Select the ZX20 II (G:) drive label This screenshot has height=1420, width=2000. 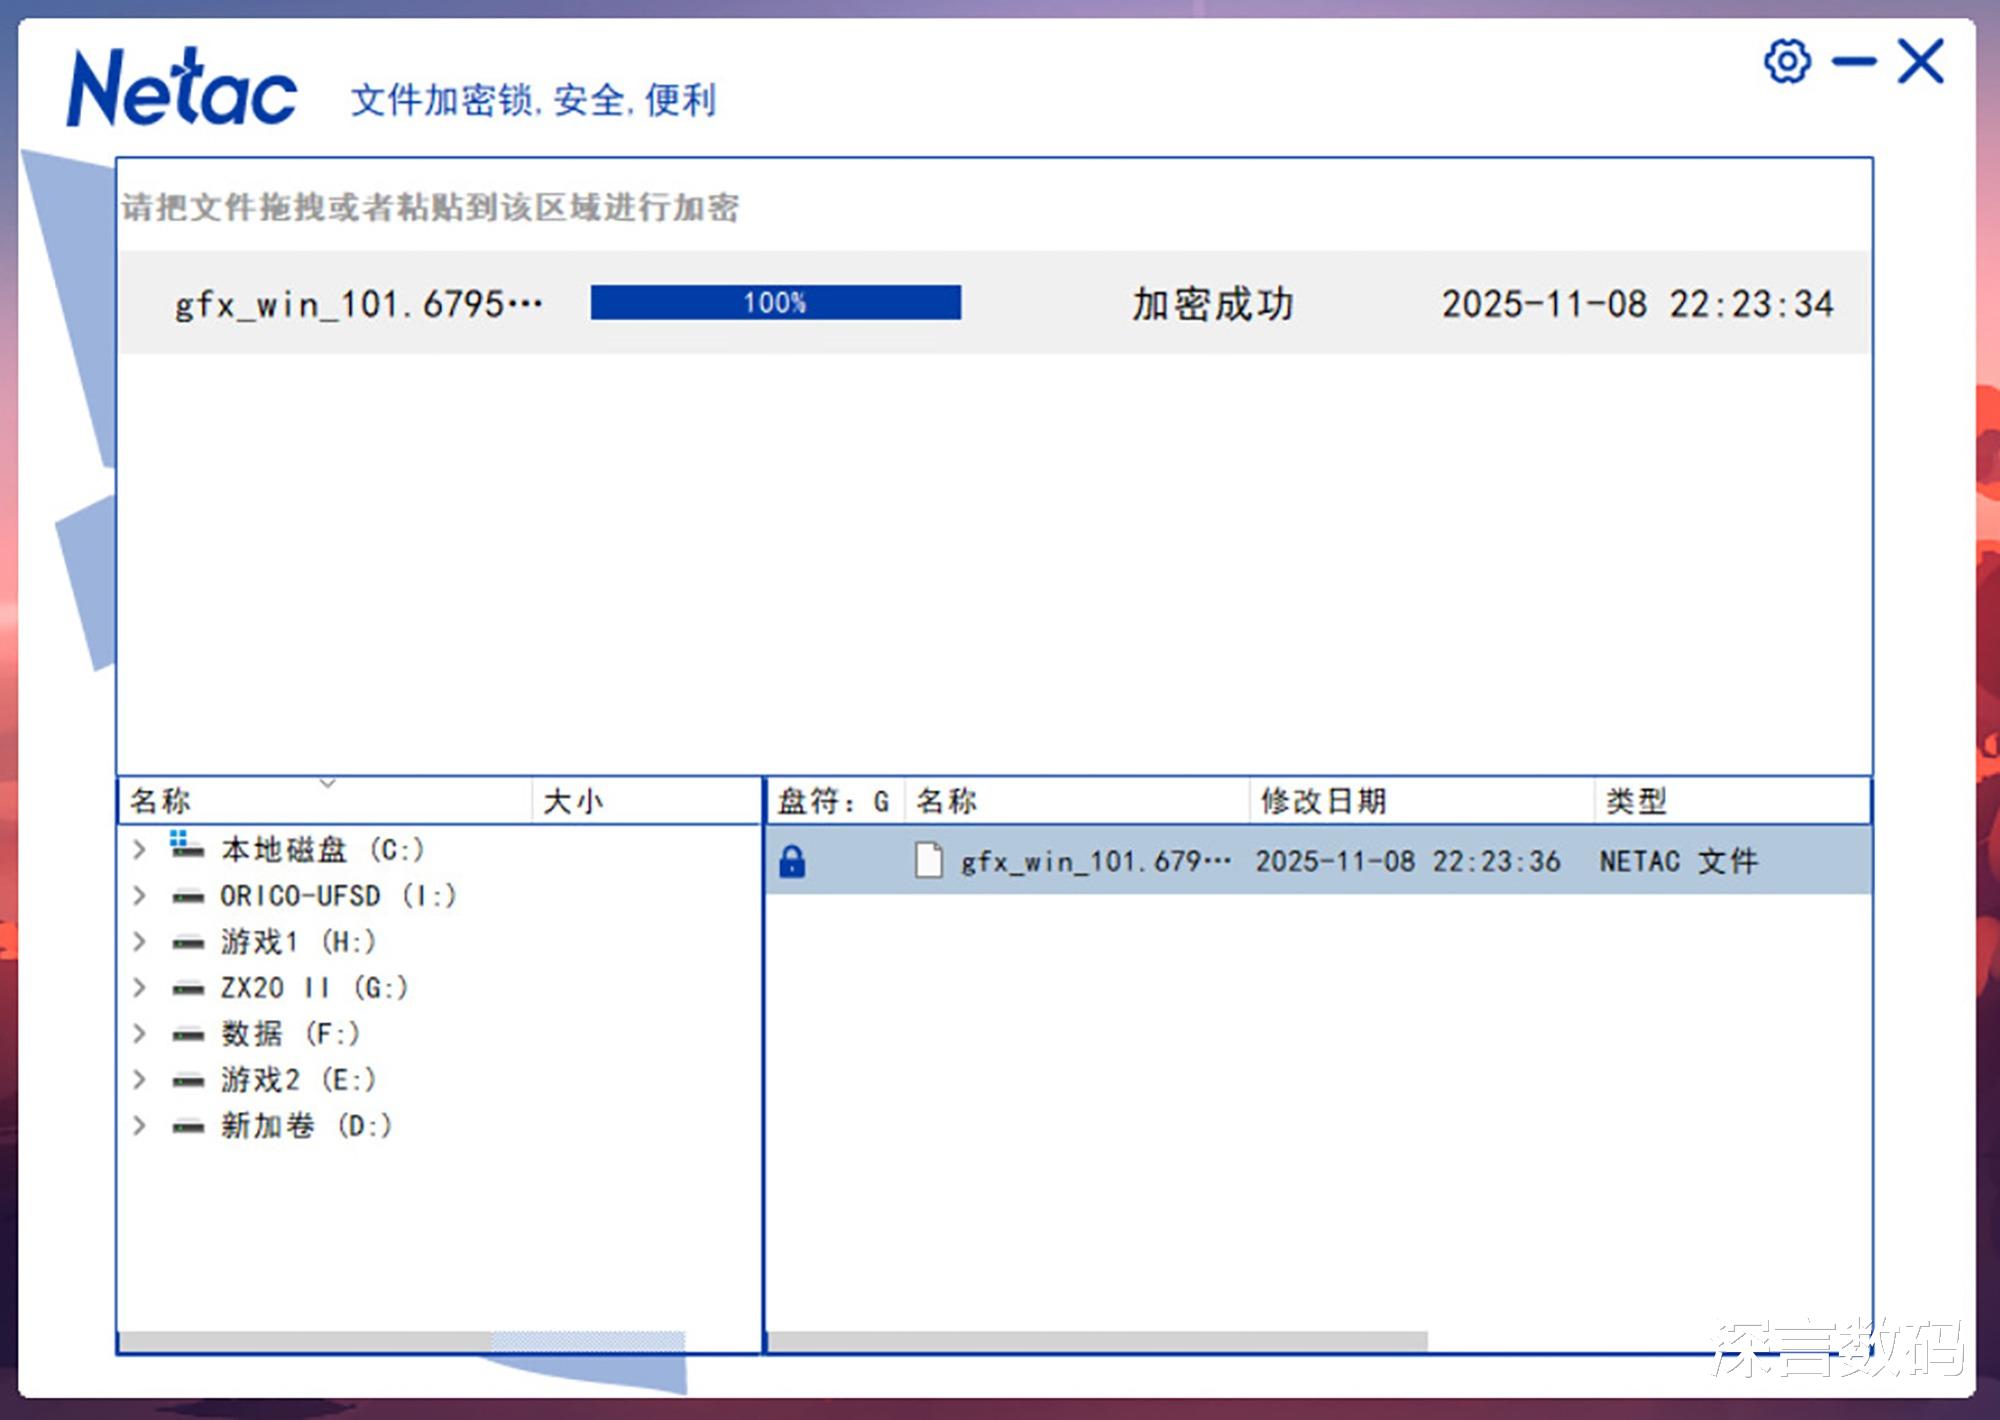[x=314, y=988]
